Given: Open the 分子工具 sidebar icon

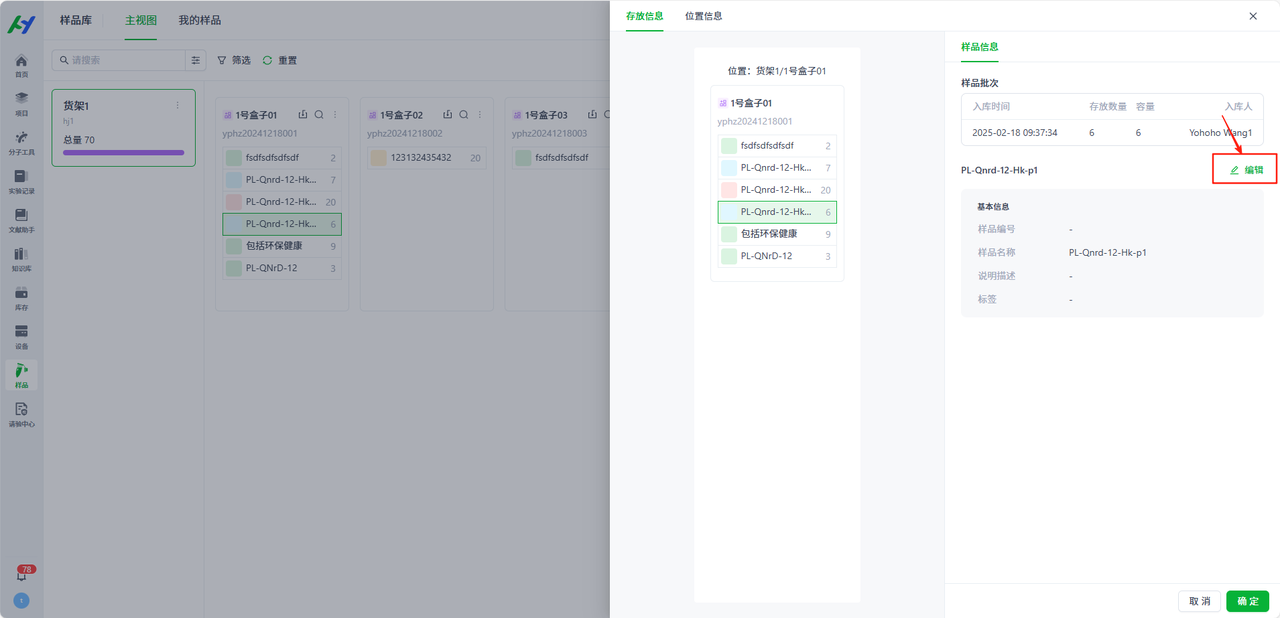Looking at the screenshot, I should 21,143.
